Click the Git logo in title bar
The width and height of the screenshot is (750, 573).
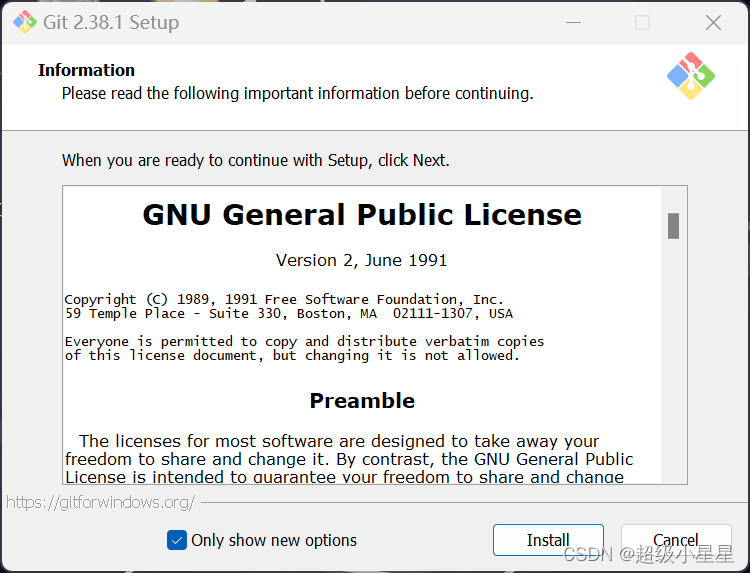(x=25, y=22)
